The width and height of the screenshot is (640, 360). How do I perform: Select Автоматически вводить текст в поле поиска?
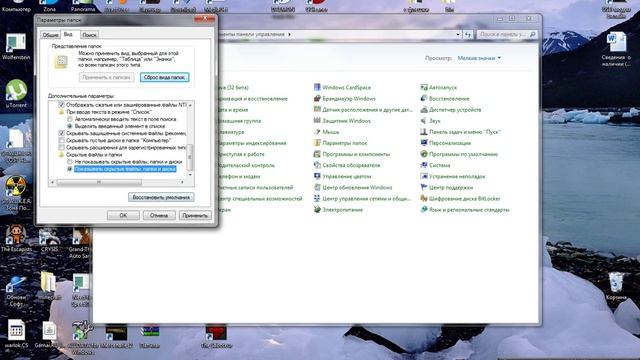click(70, 119)
